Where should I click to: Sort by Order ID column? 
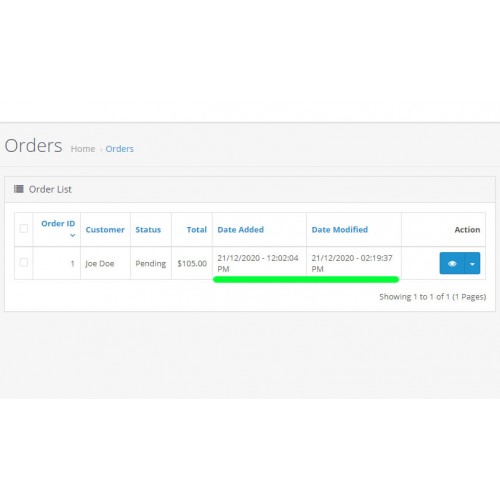pos(58,223)
